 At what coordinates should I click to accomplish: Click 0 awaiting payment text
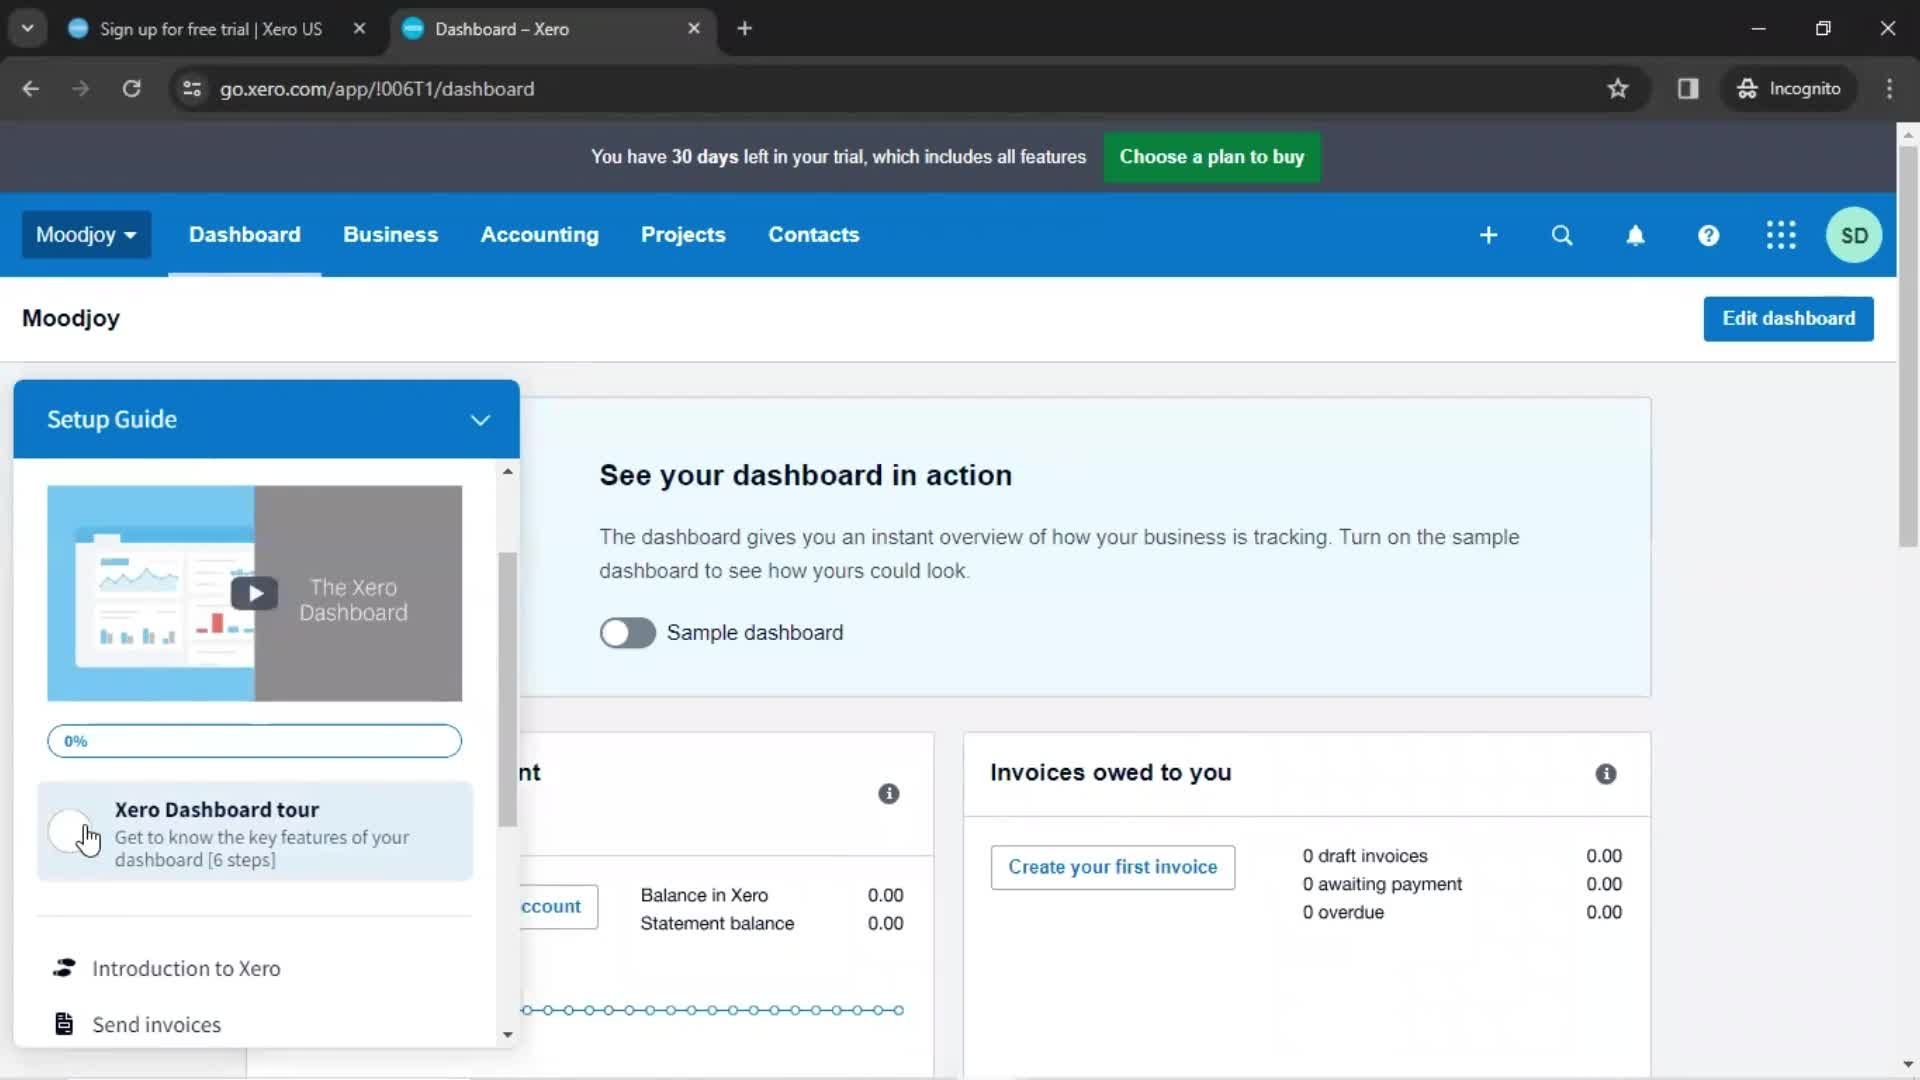(1382, 884)
